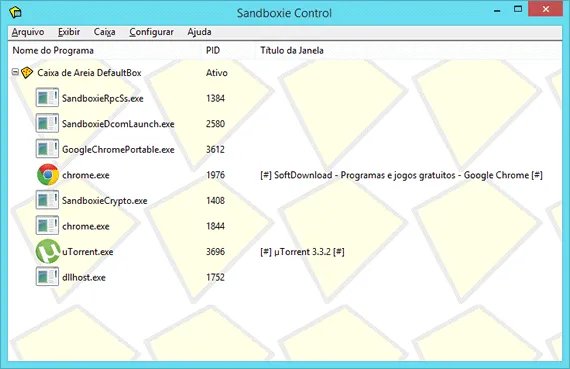The width and height of the screenshot is (570, 369).
Task: Select SandboxieRpcSs.exe process name
Action: pyautogui.click(x=103, y=99)
